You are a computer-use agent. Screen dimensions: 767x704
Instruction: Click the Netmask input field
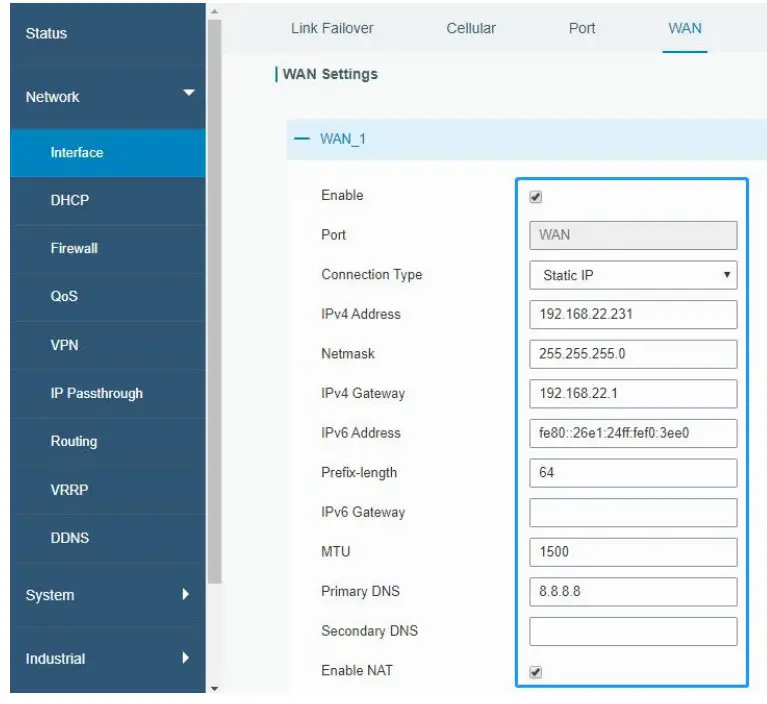tap(633, 354)
